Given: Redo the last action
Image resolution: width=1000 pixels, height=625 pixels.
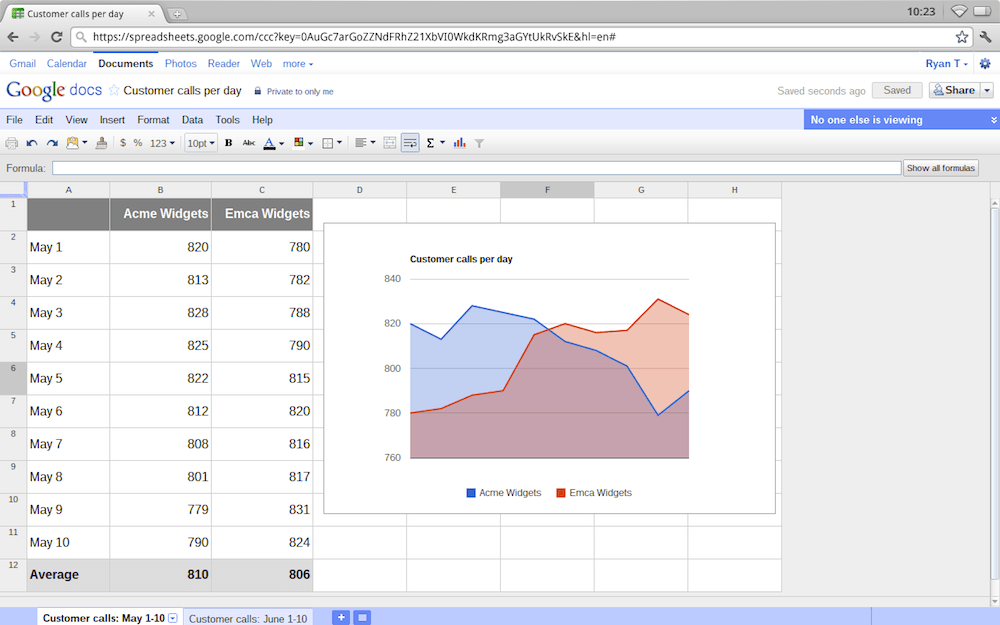Looking at the screenshot, I should tap(52, 143).
